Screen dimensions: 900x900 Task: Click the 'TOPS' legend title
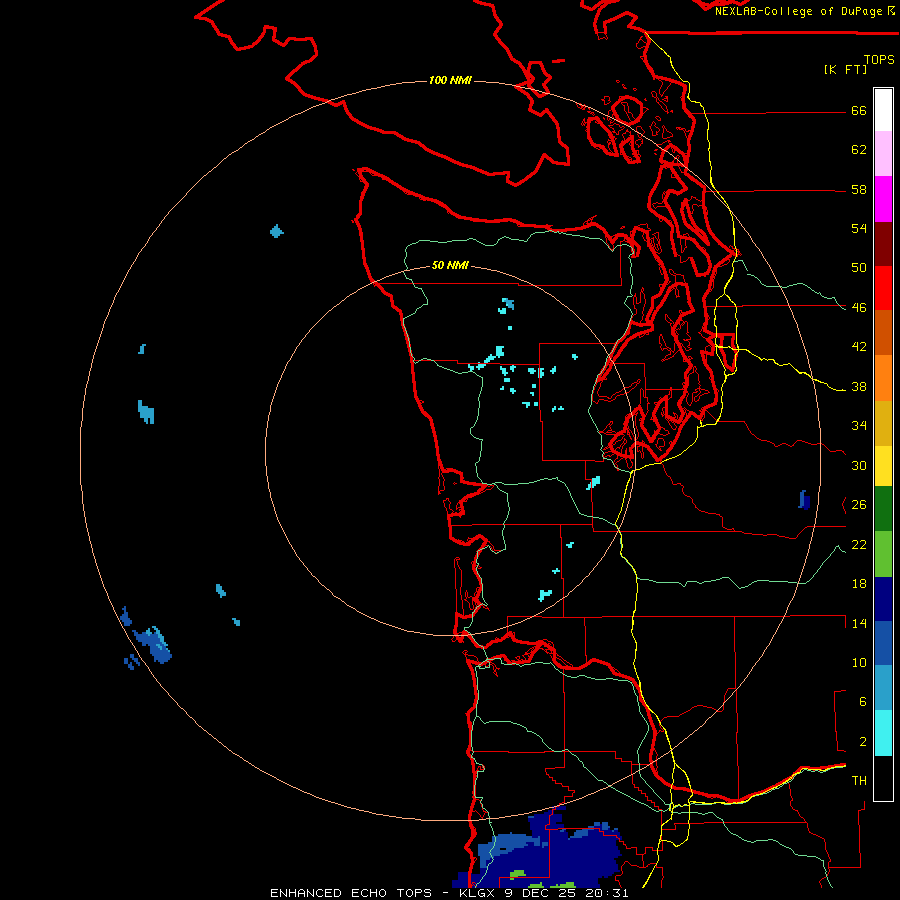coord(879,60)
